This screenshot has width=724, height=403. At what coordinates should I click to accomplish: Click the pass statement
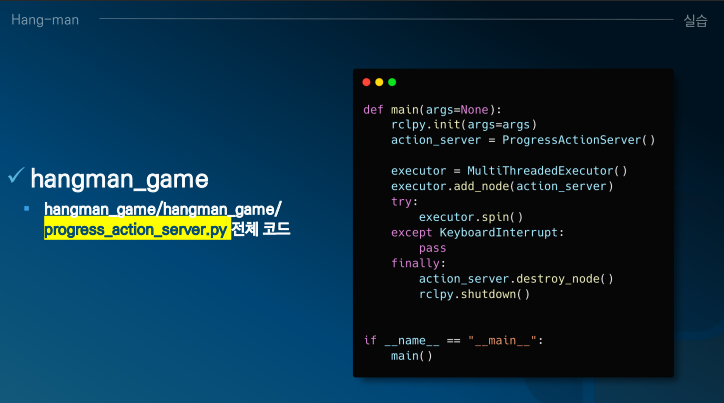[x=432, y=248]
